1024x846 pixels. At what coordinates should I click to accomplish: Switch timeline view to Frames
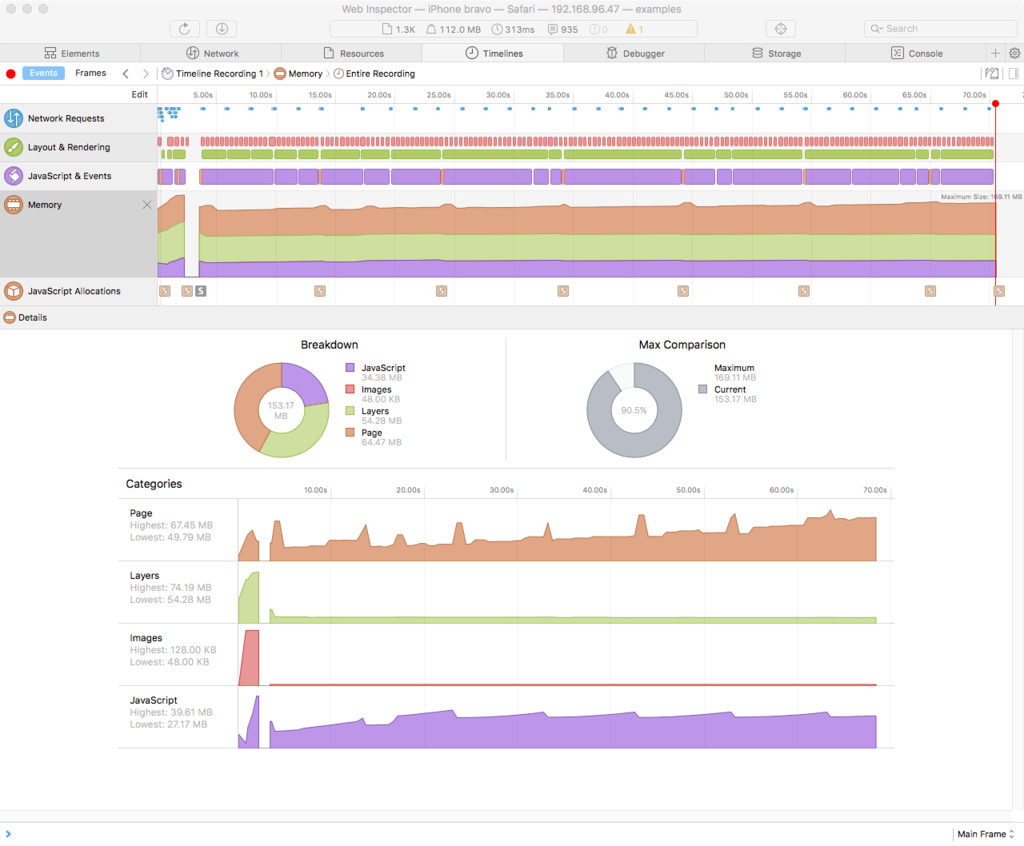pos(91,73)
